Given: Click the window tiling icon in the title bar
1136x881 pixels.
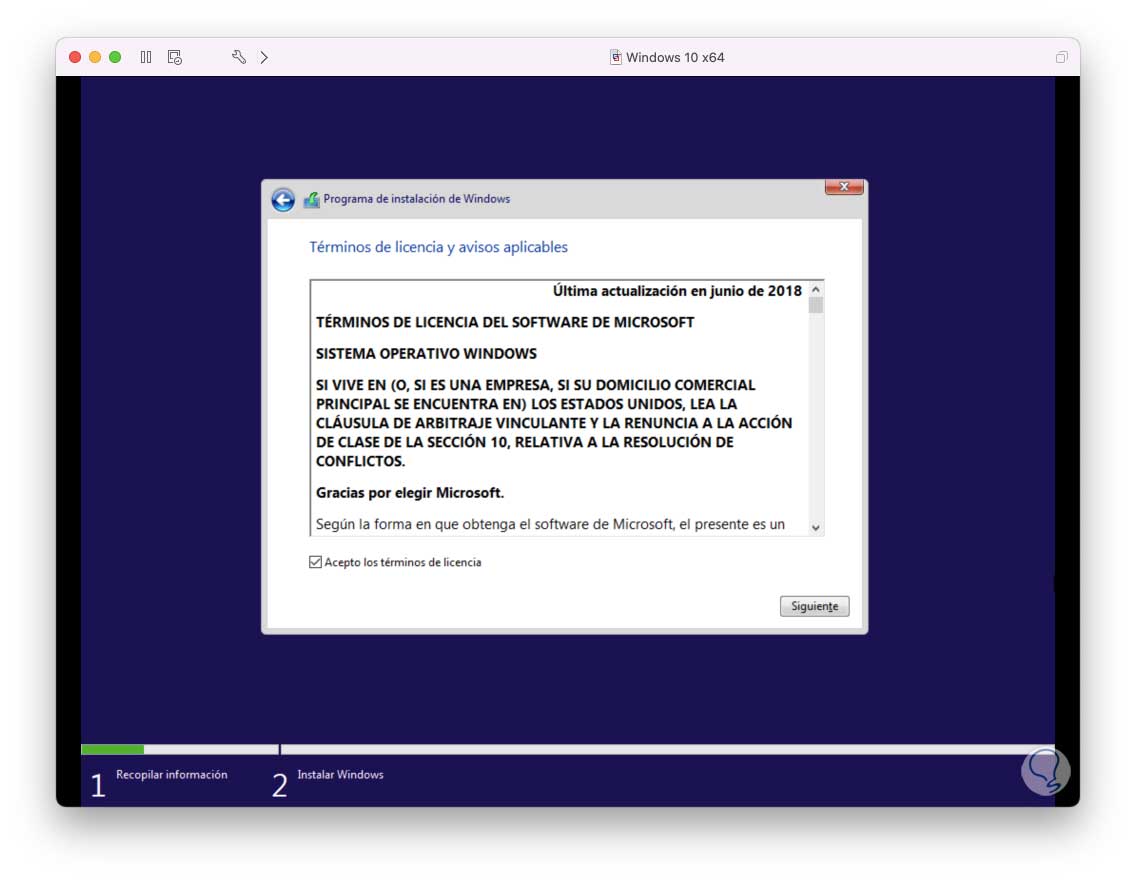Looking at the screenshot, I should click(1061, 57).
